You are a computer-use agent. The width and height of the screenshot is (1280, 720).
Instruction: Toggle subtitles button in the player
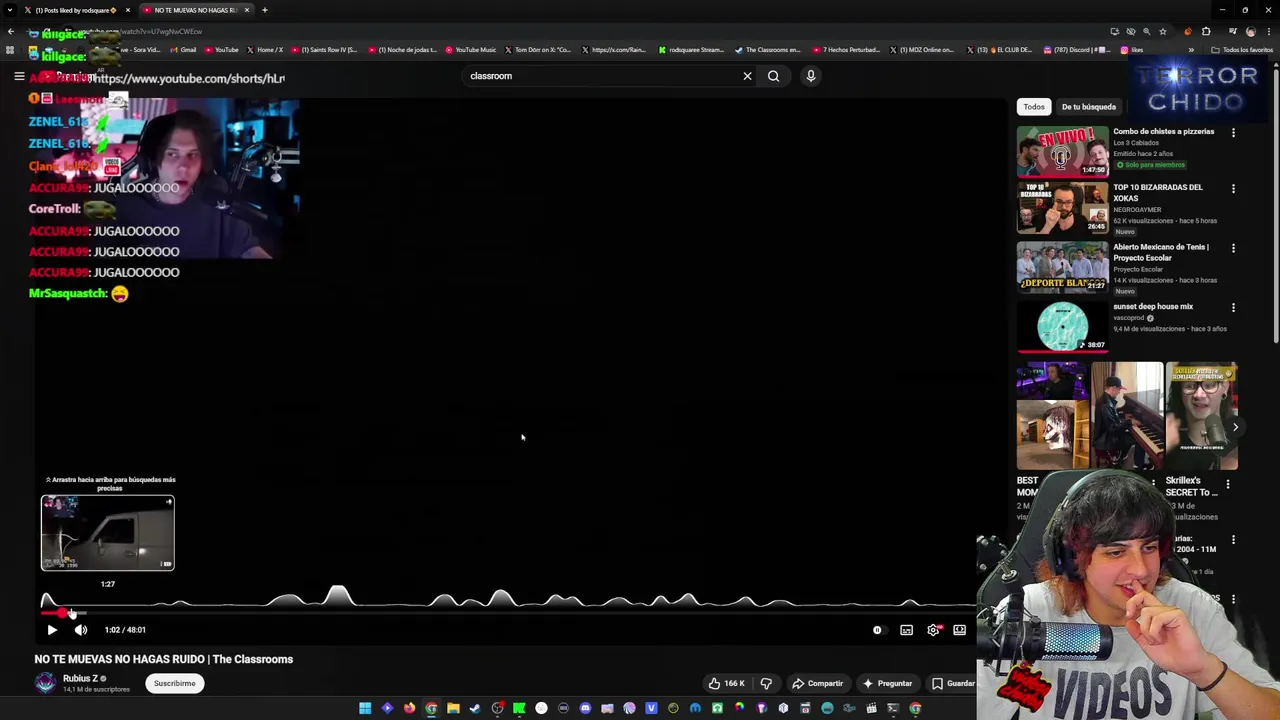[906, 630]
